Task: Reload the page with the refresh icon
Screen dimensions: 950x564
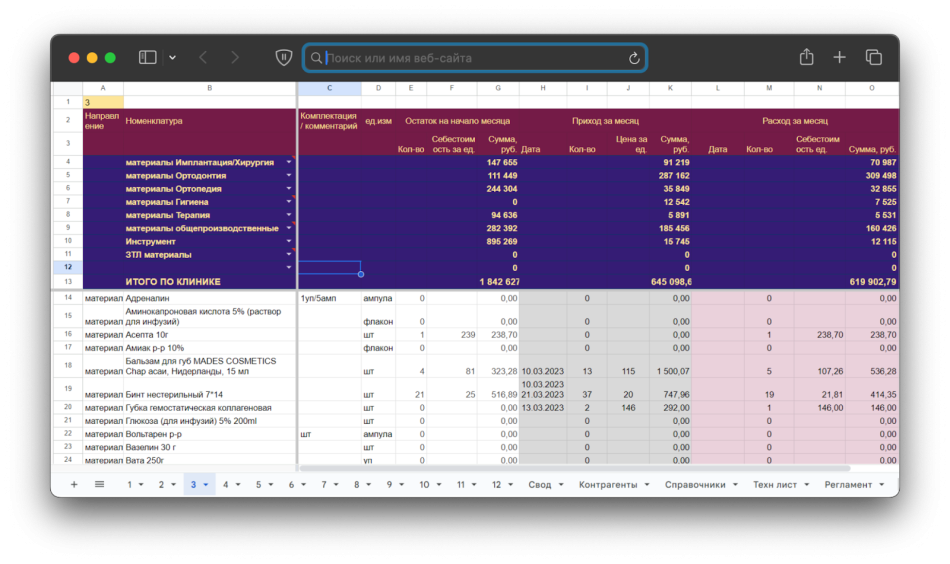Action: point(634,58)
